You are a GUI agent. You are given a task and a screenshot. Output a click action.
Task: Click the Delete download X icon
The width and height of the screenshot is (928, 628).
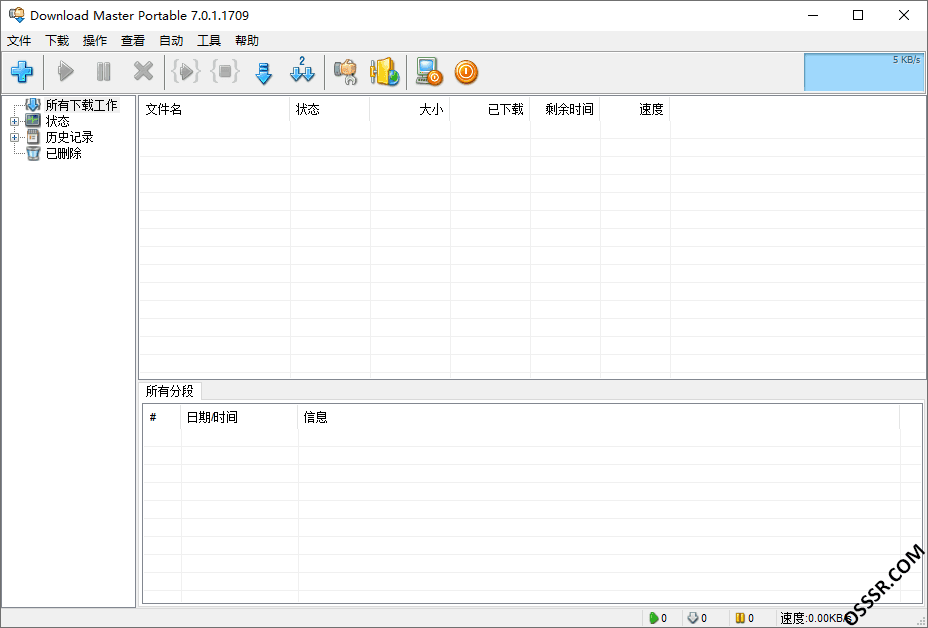click(x=143, y=72)
